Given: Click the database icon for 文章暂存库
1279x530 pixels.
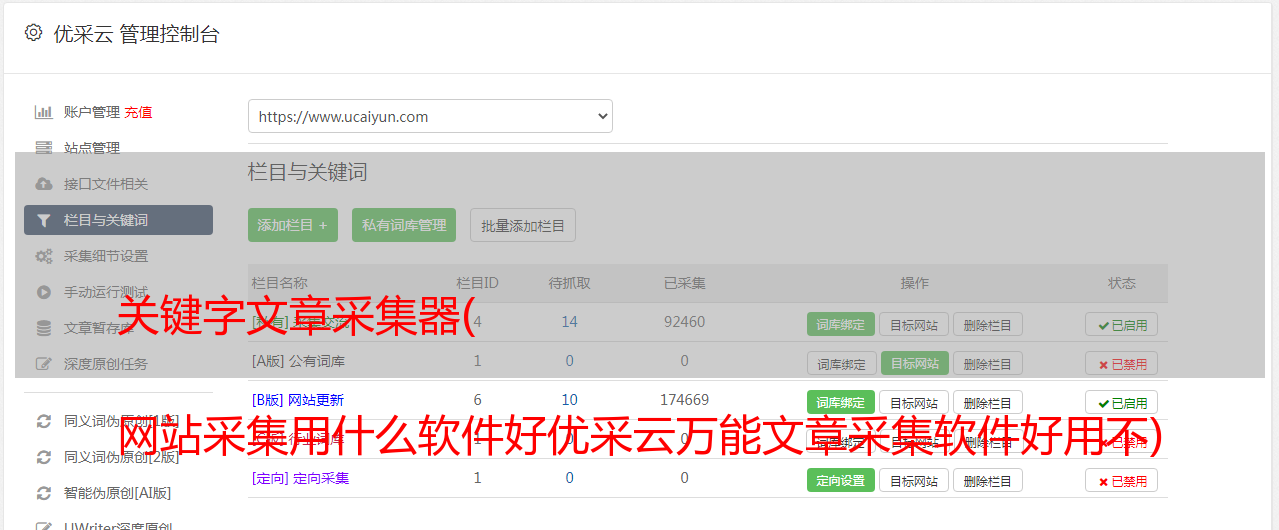Looking at the screenshot, I should (x=43, y=328).
